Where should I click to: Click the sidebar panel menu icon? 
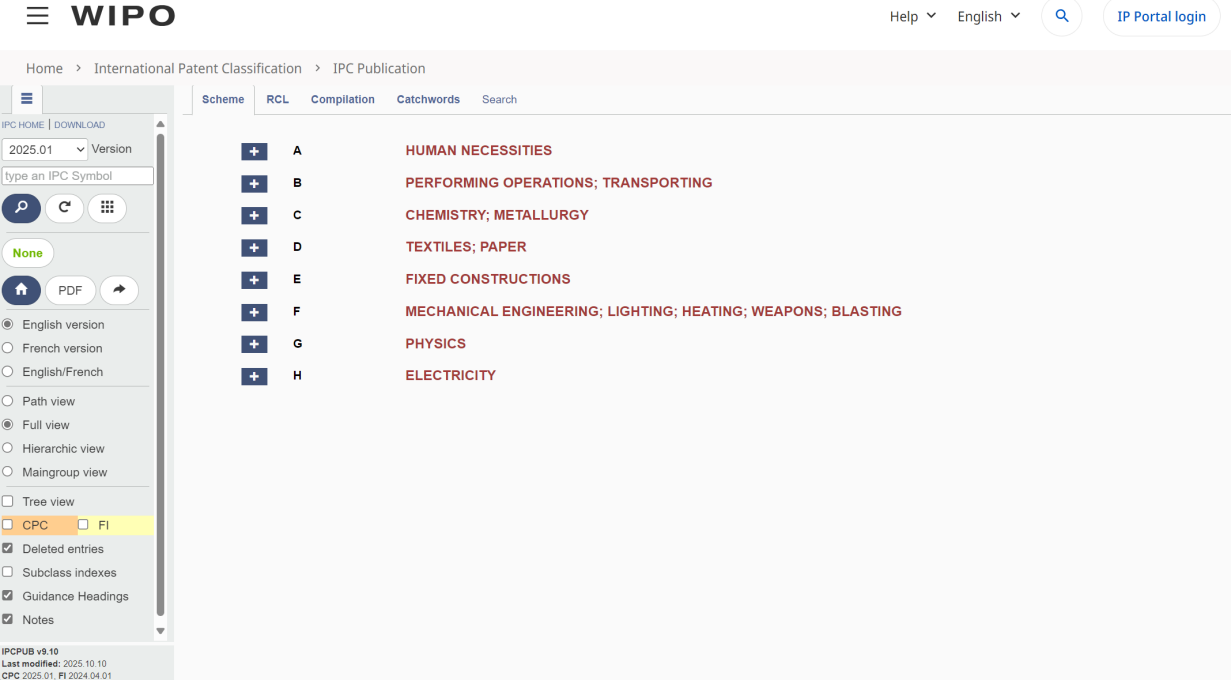click(x=27, y=99)
